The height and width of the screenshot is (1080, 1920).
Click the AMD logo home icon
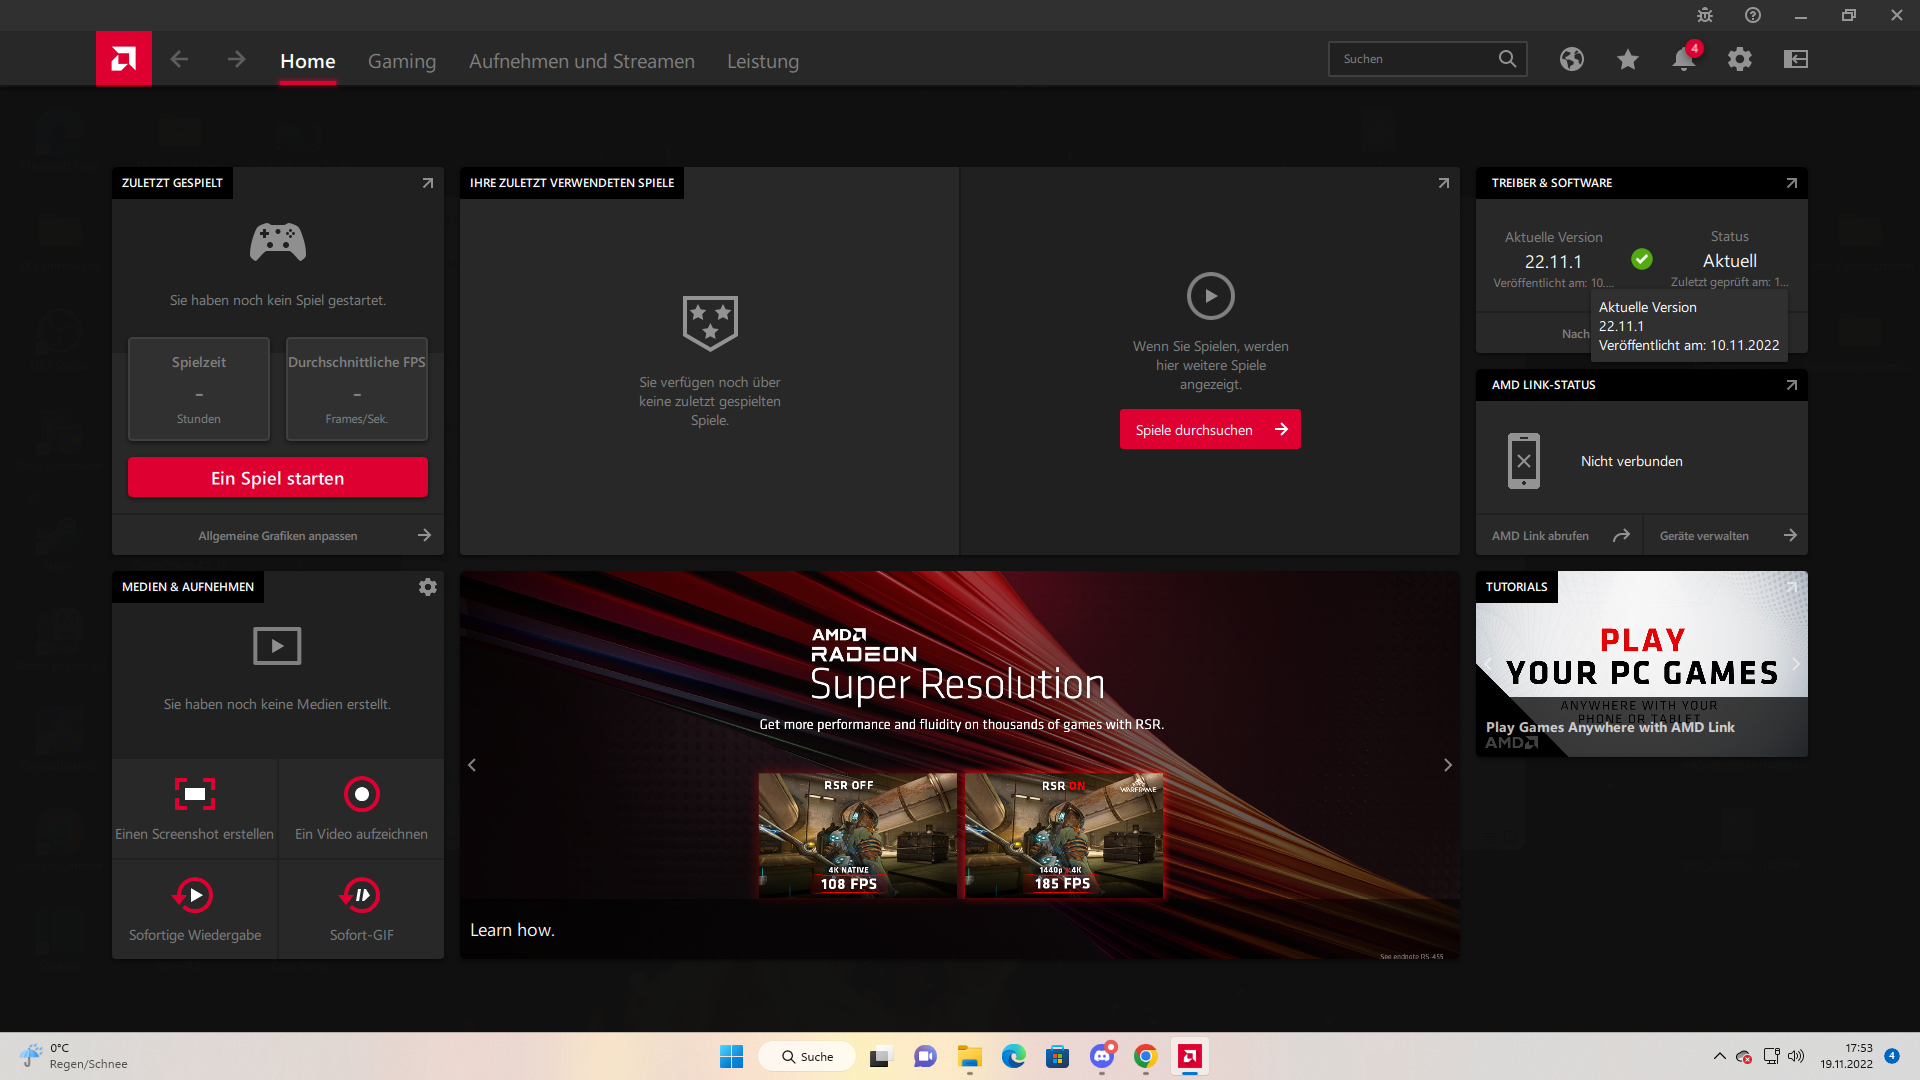(x=123, y=59)
